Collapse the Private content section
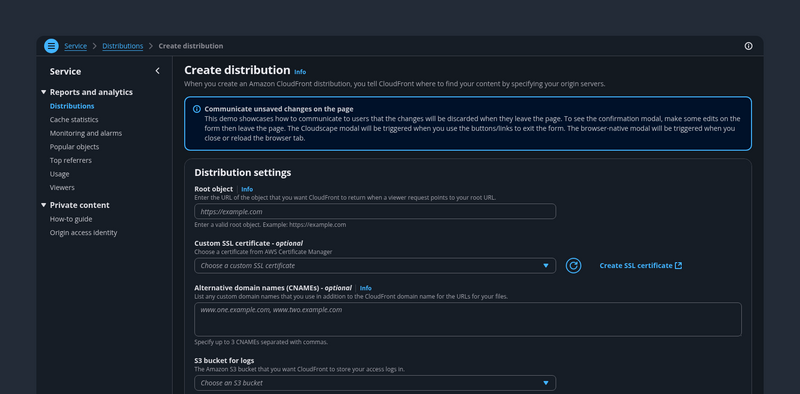The height and width of the screenshot is (394, 800). click(43, 205)
